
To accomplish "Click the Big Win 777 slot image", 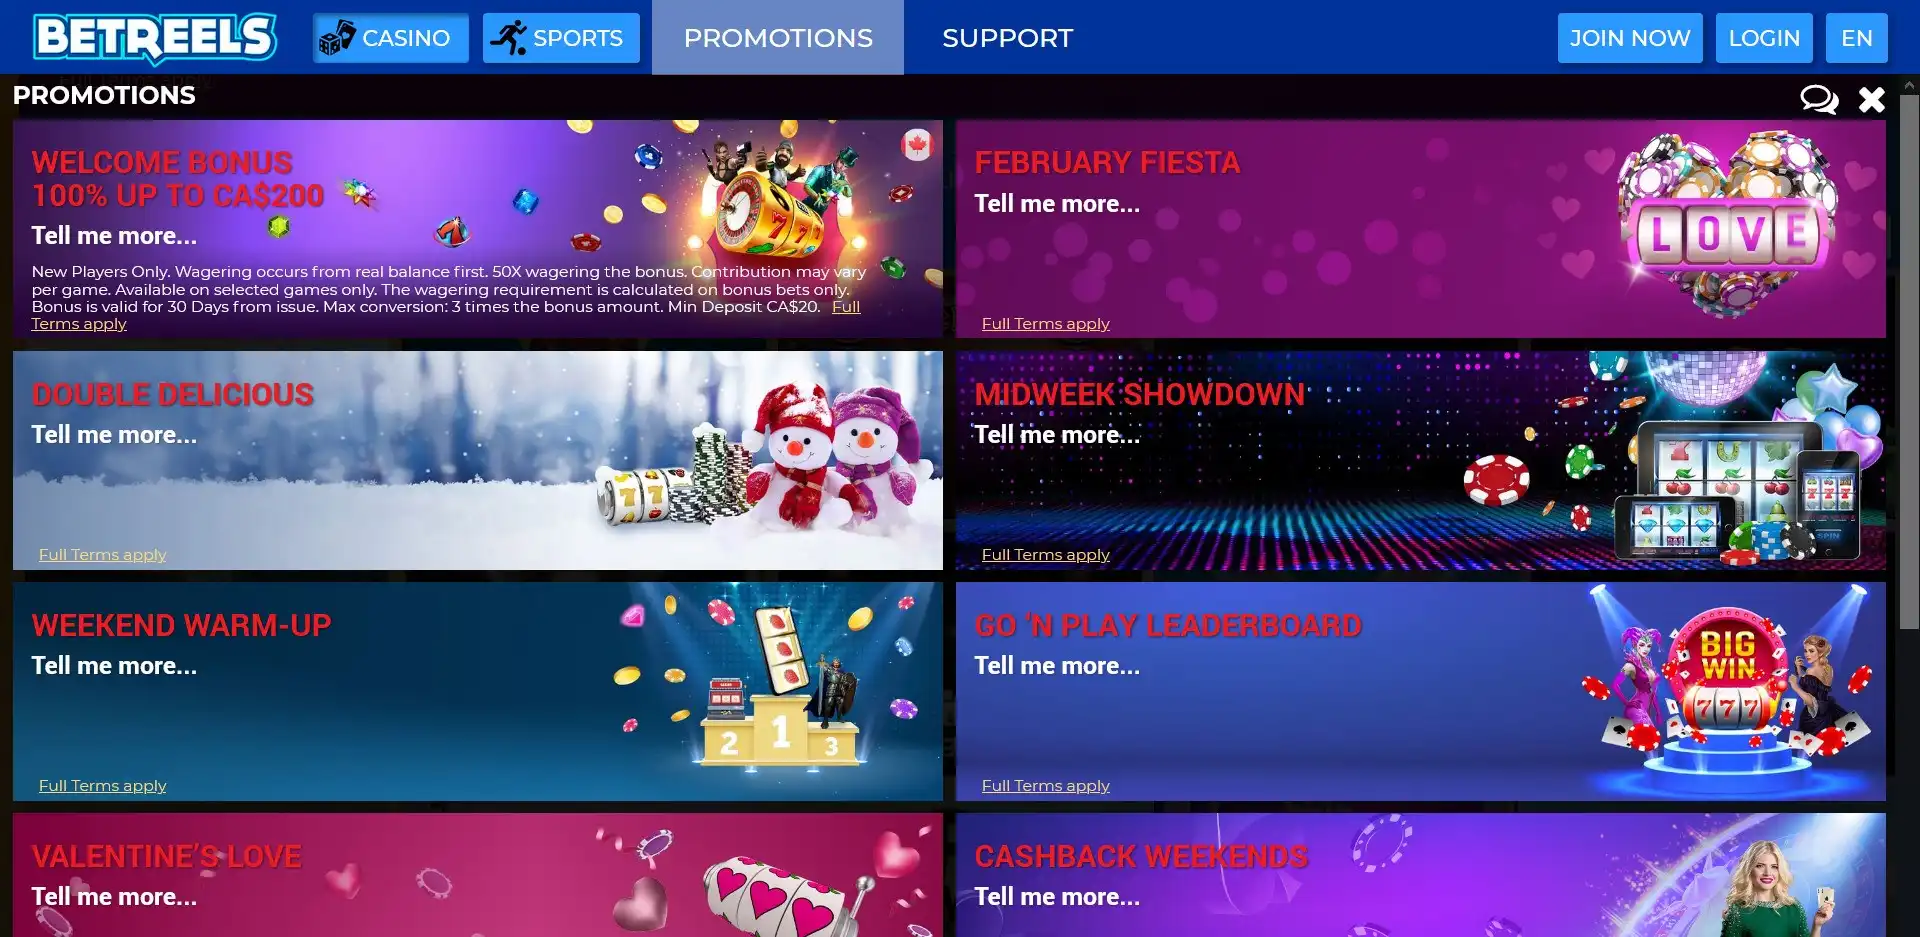I will pyautogui.click(x=1726, y=690).
